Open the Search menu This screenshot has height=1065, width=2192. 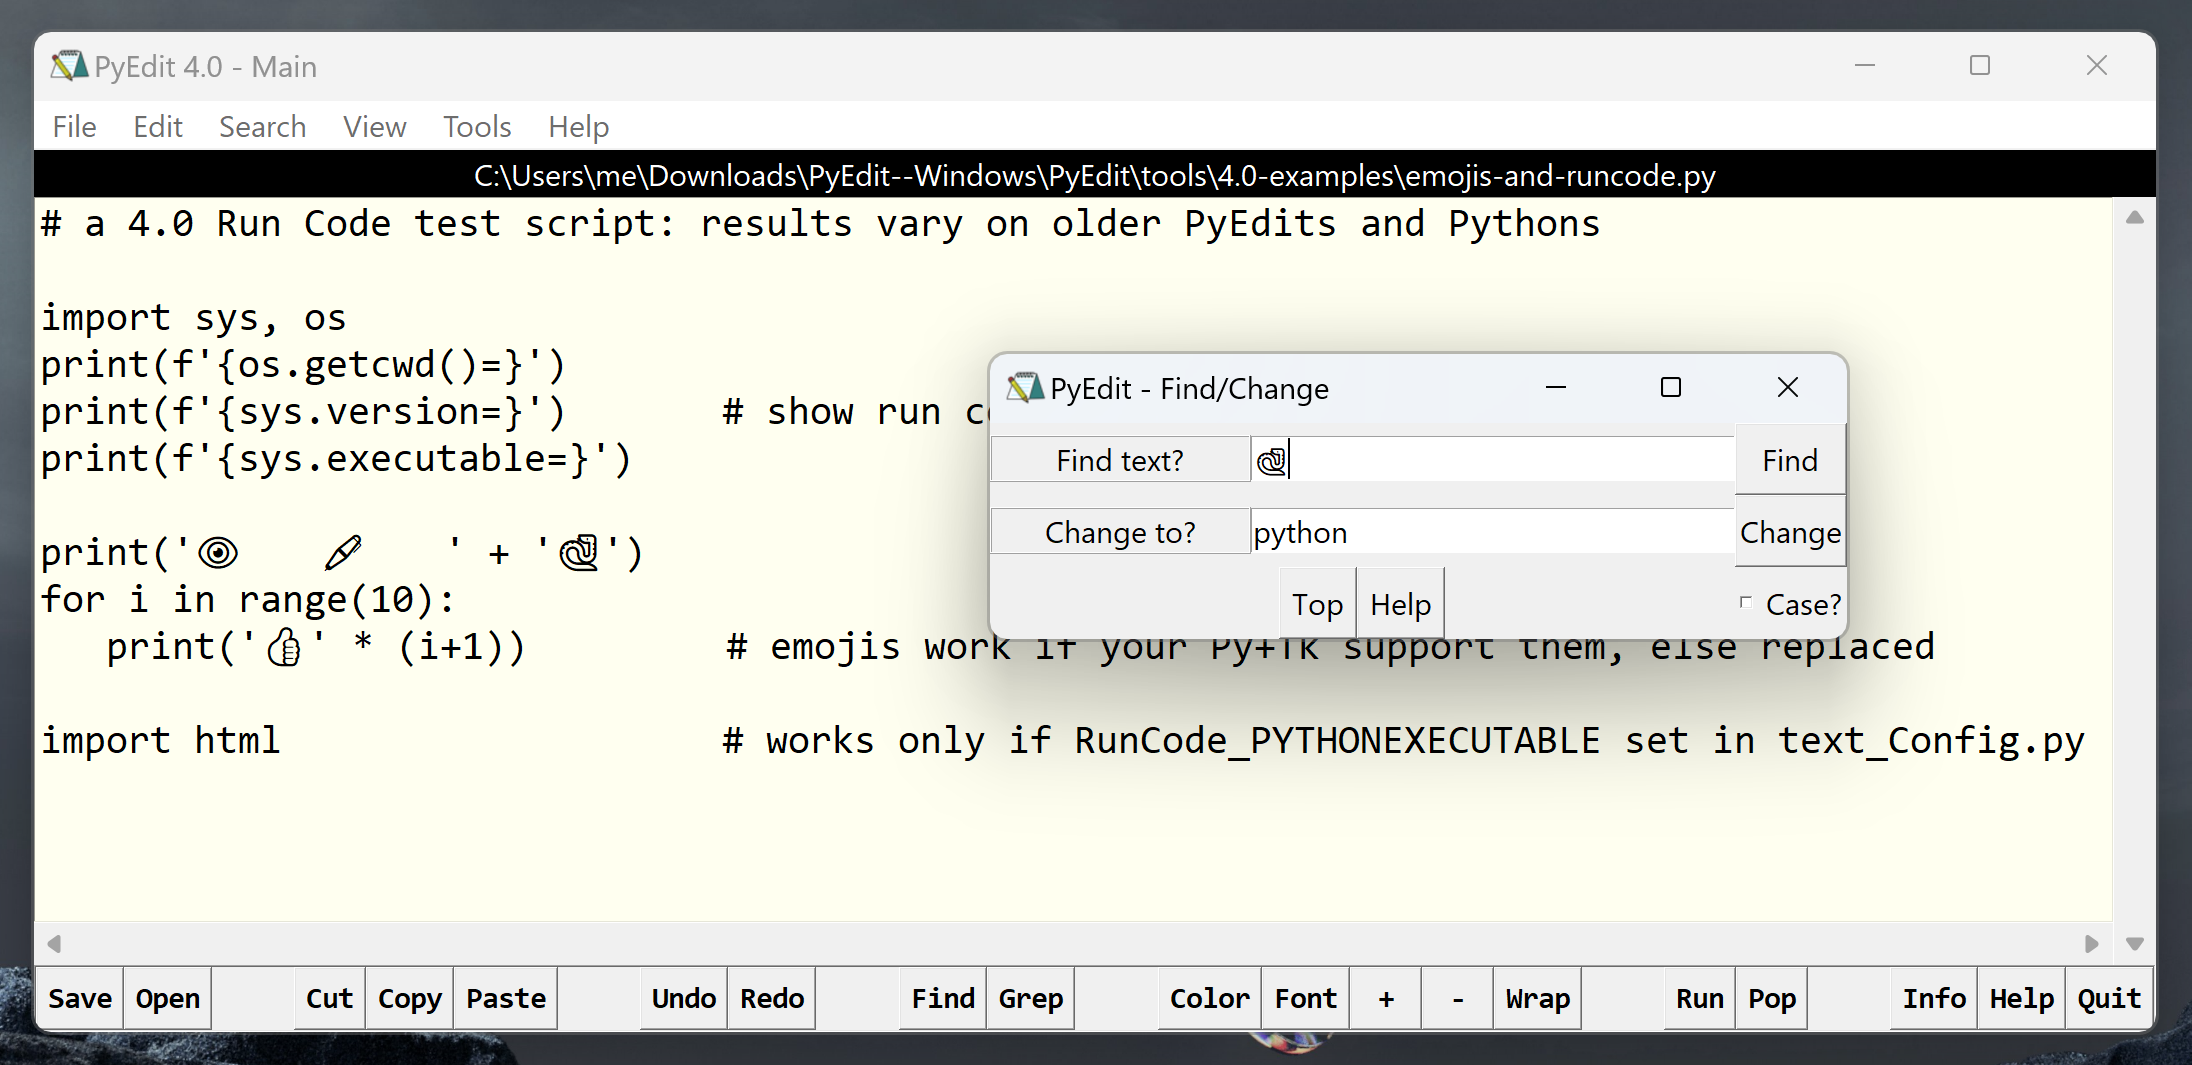(x=262, y=127)
